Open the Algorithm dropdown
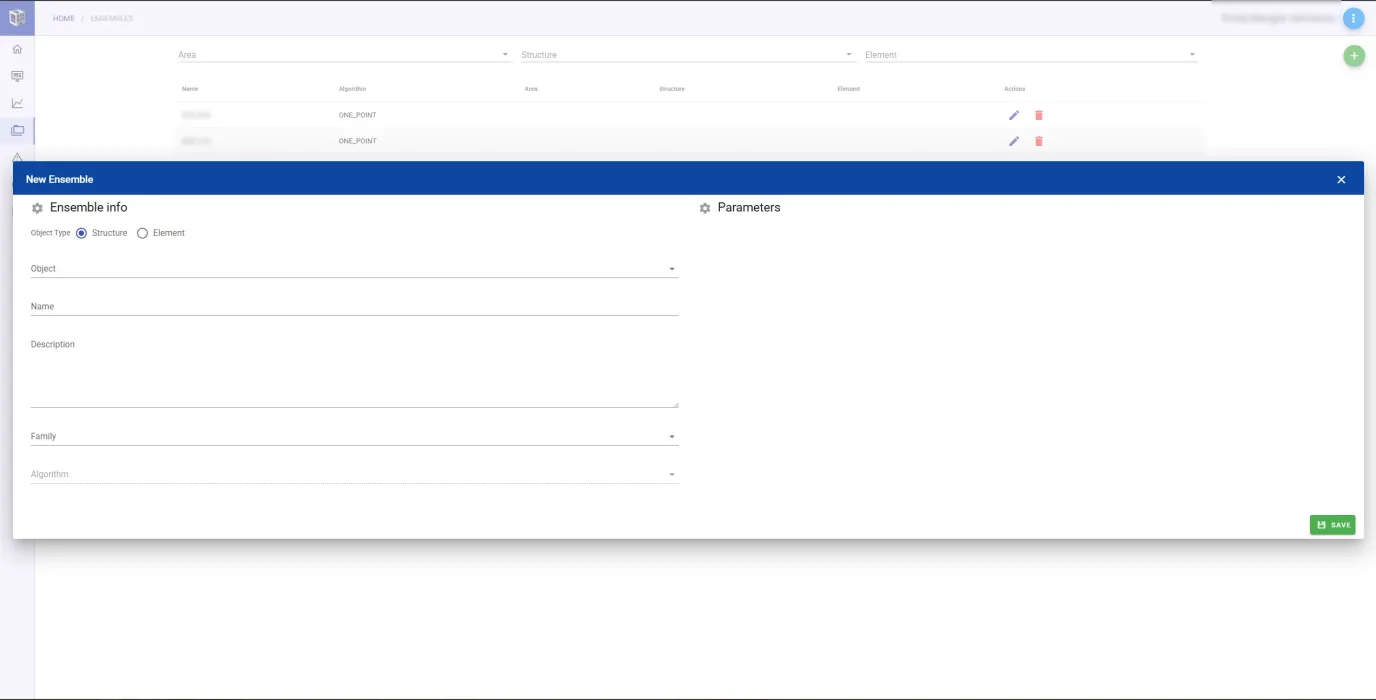The height and width of the screenshot is (700, 1376). point(671,473)
